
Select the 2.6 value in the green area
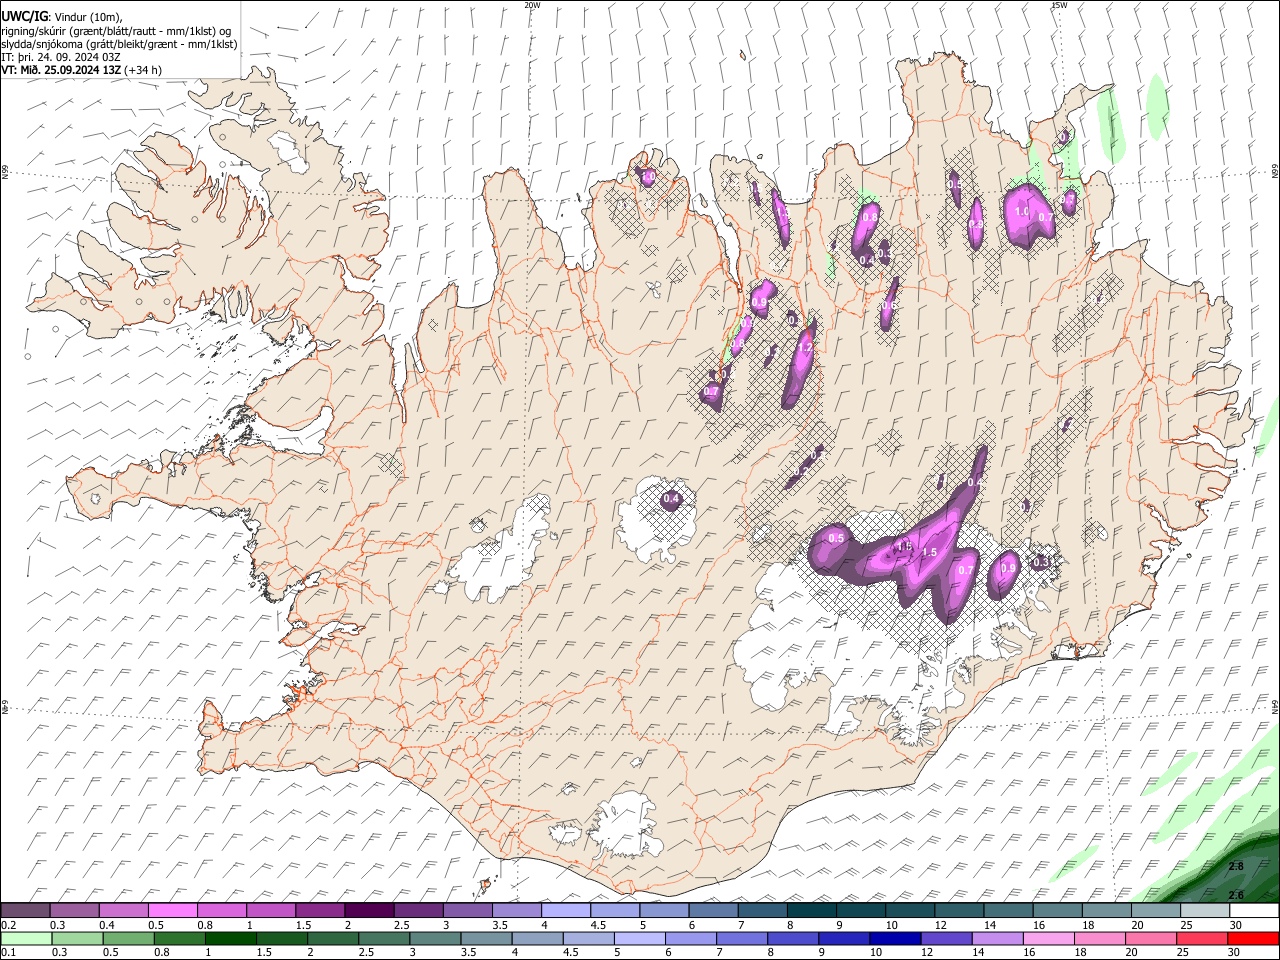pos(1236,895)
